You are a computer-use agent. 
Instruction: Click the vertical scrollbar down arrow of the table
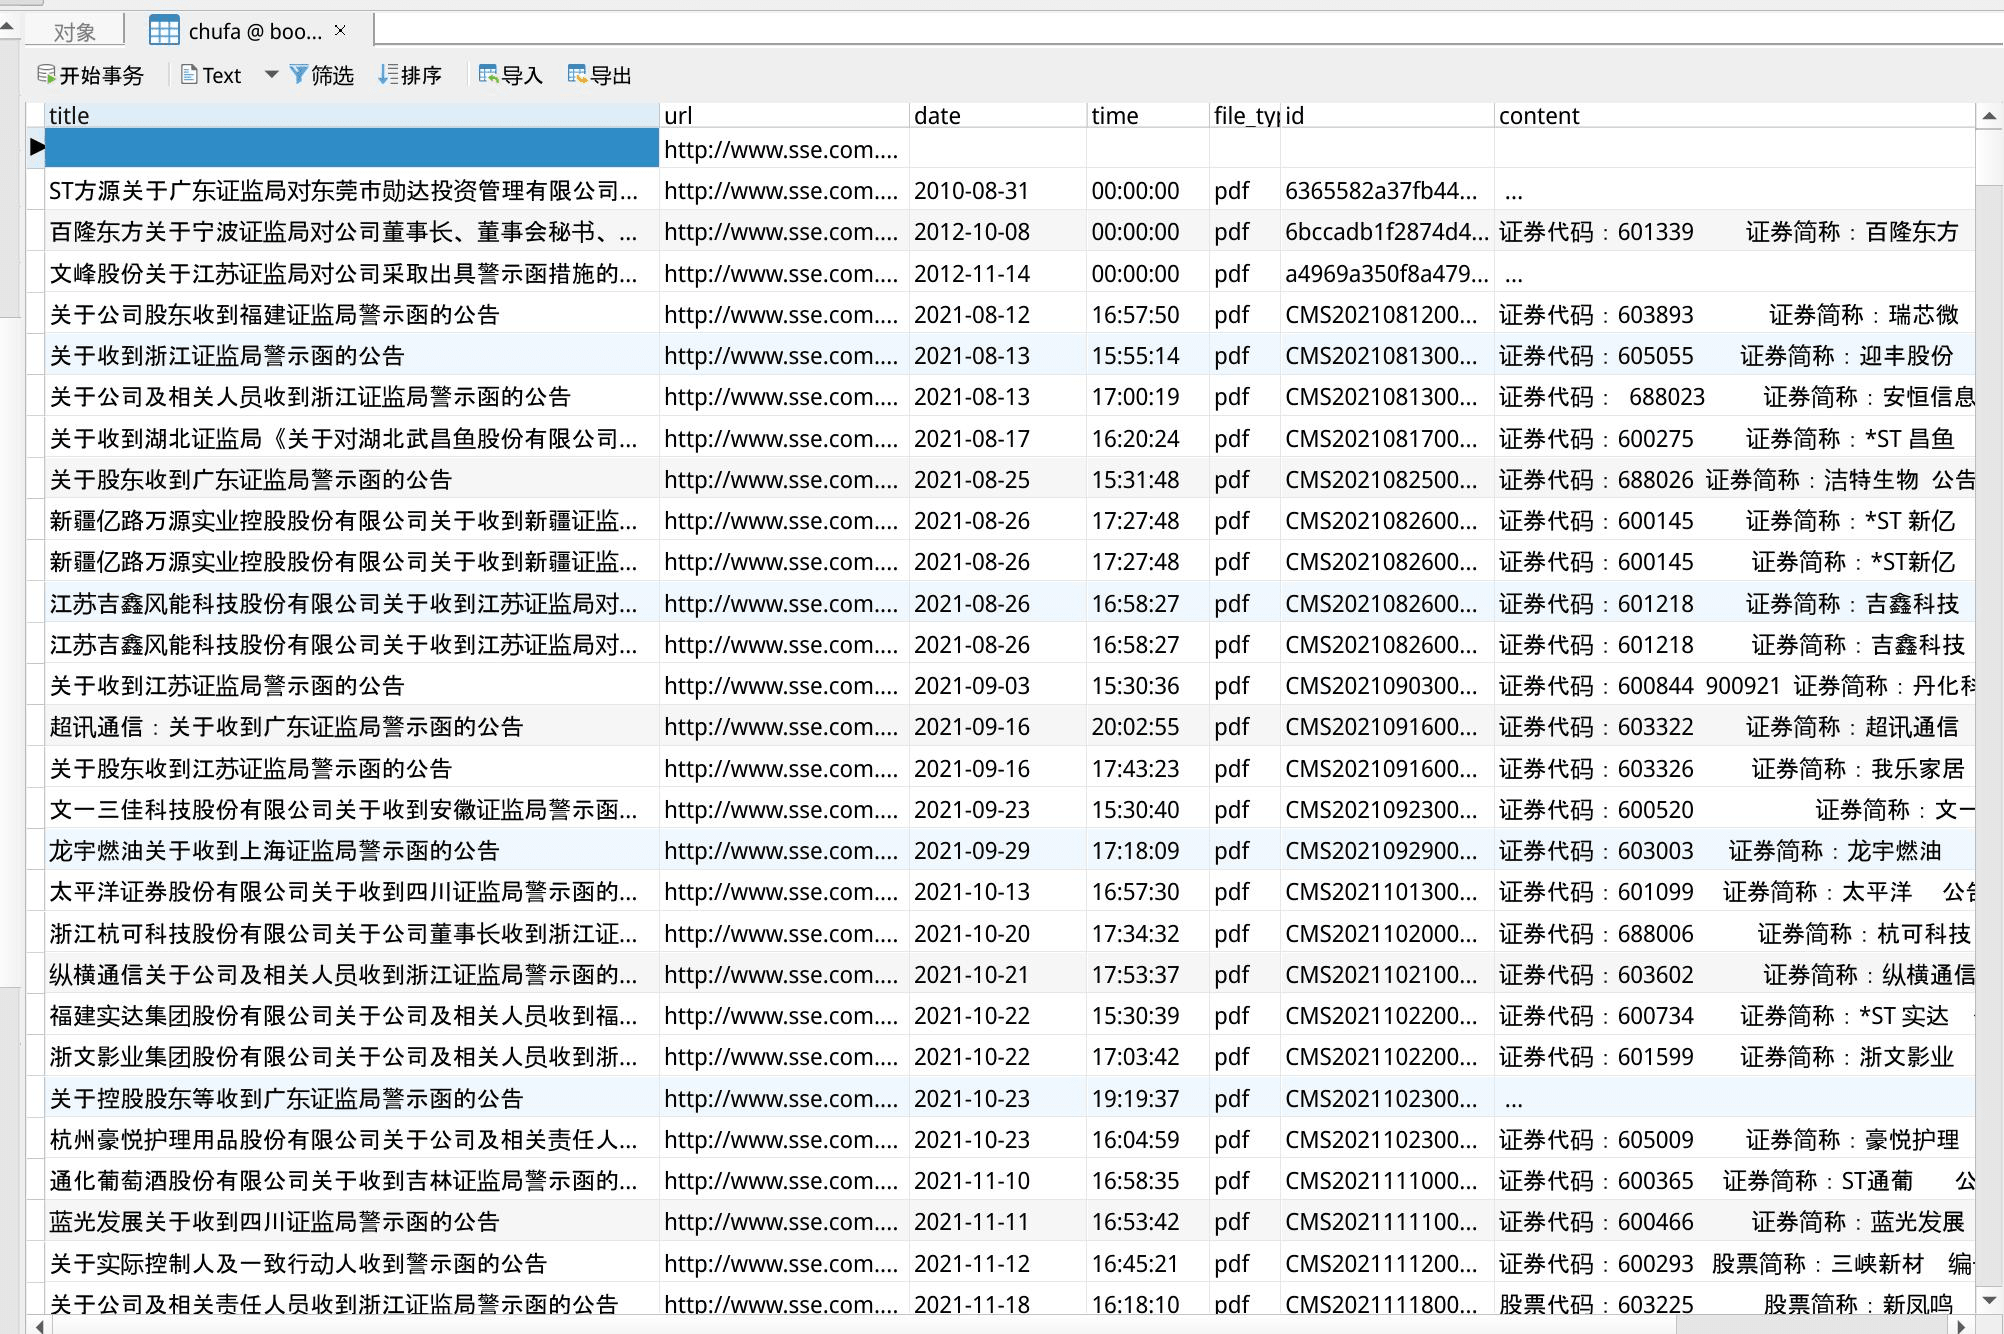pos(1989,1300)
